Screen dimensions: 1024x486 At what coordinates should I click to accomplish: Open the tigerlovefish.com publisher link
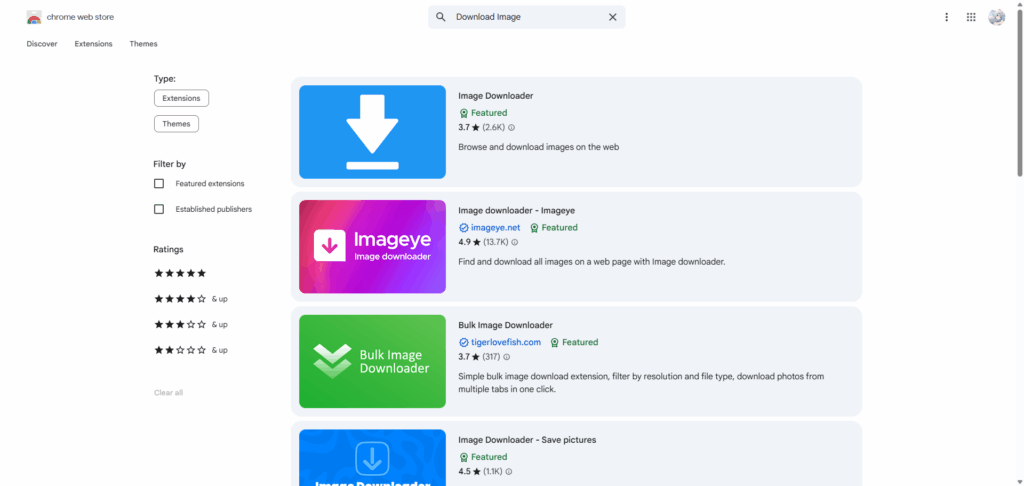[506, 342]
